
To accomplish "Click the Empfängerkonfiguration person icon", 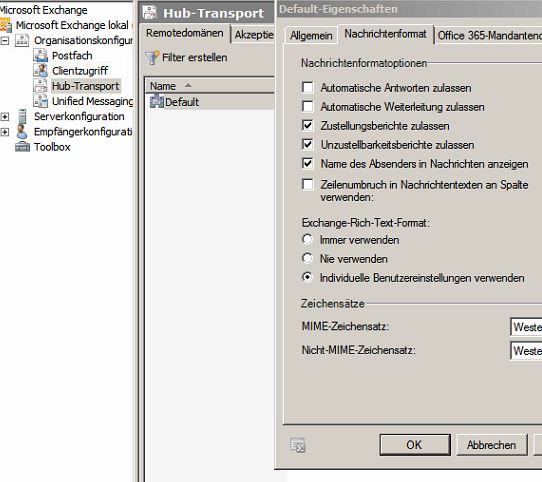I will 22,132.
